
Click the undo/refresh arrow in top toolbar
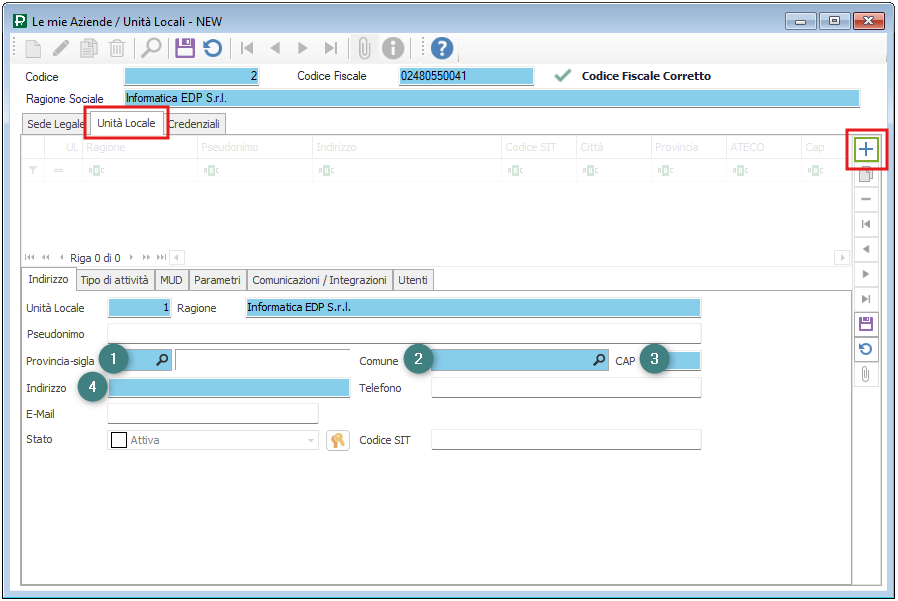coord(212,48)
